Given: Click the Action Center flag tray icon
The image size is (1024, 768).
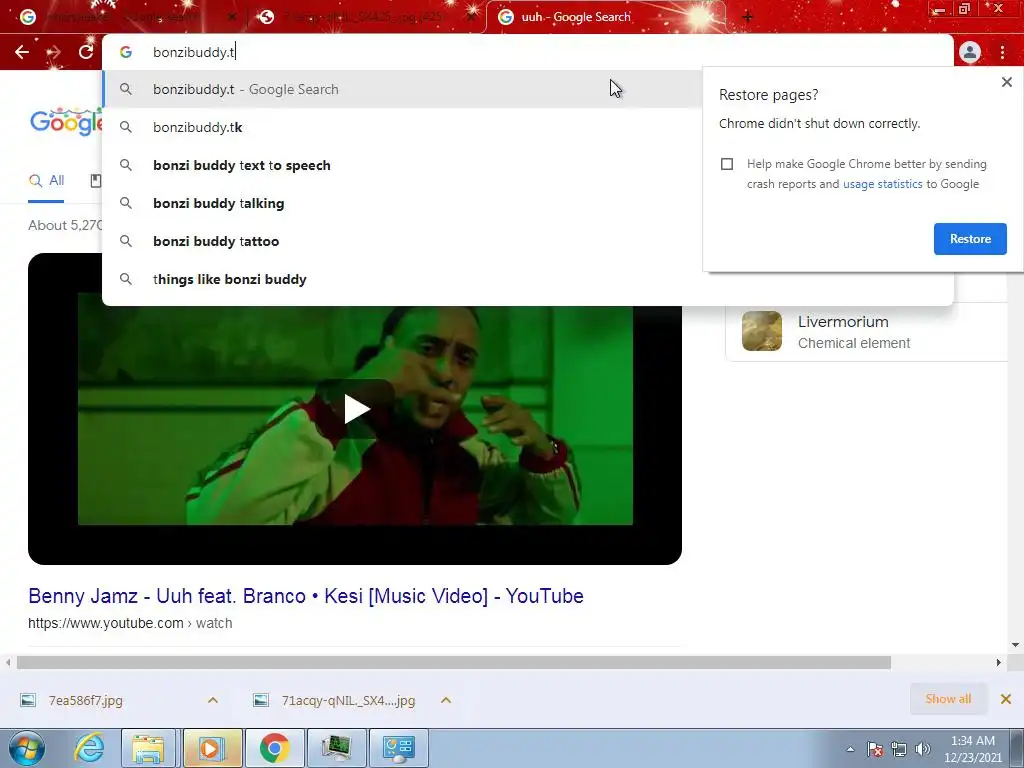Looking at the screenshot, I should tap(875, 749).
